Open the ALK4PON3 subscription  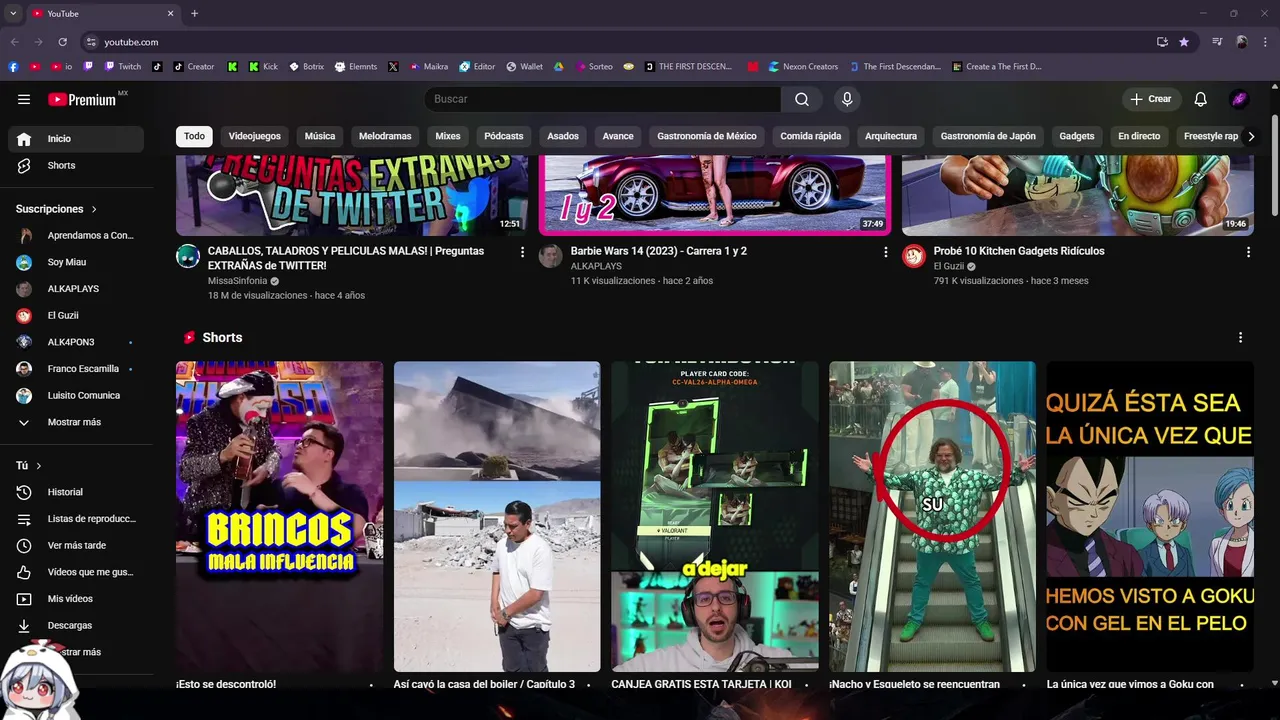click(x=76, y=342)
